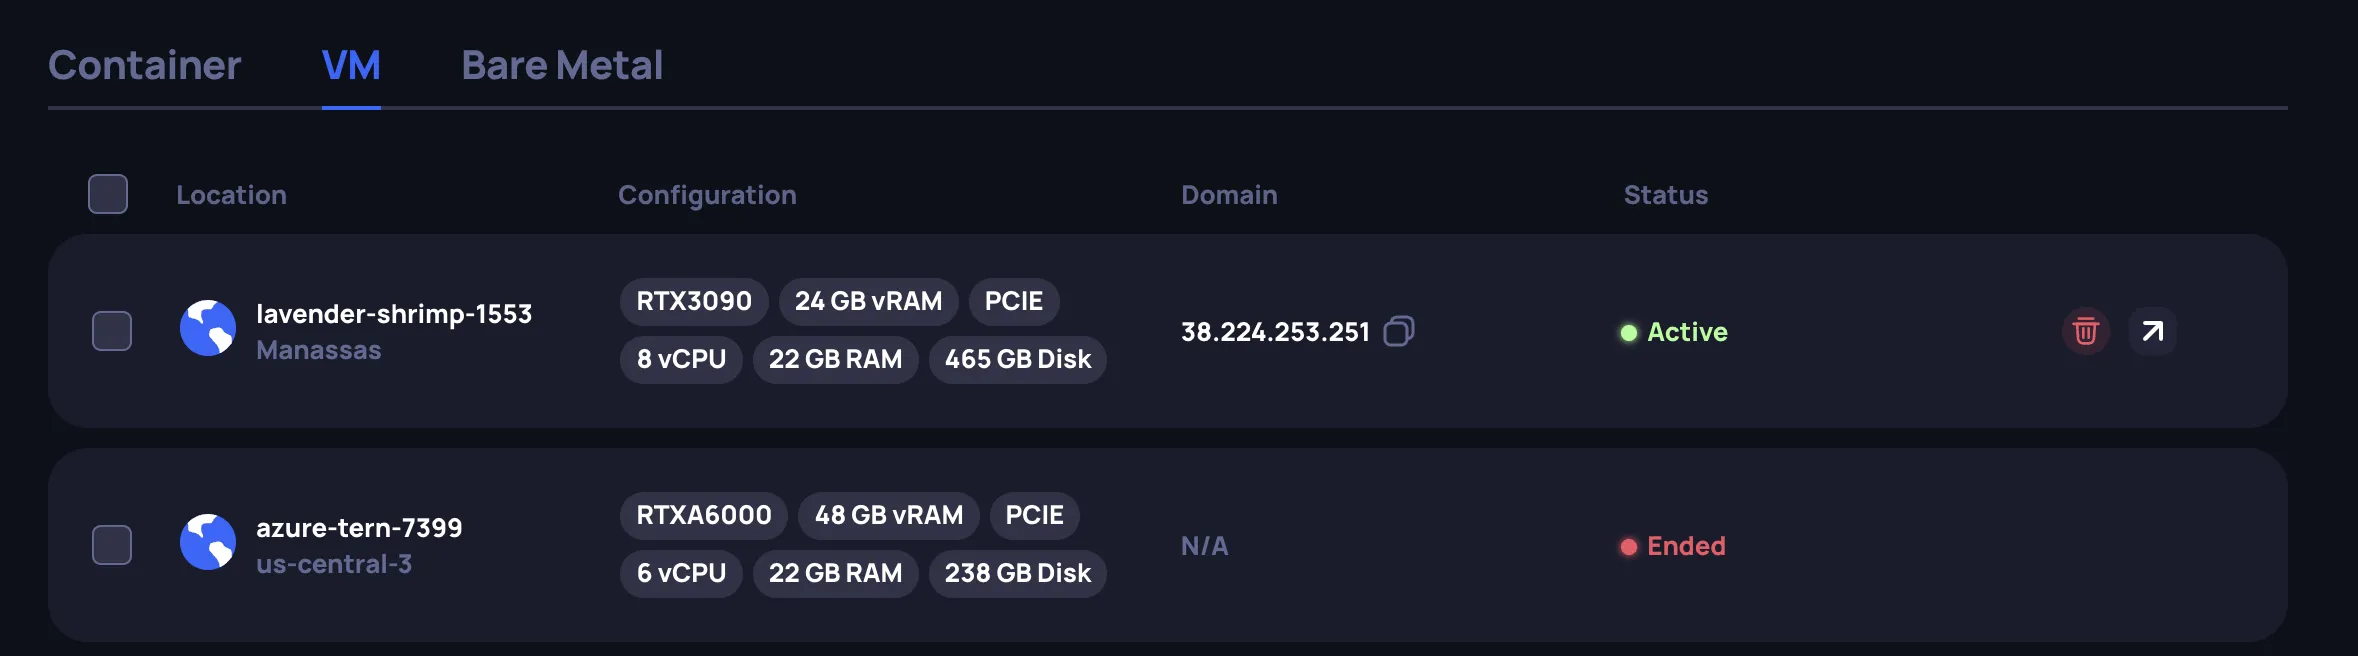Click the azure-tern-7399 instance name
The height and width of the screenshot is (656, 2358).
[x=360, y=528]
